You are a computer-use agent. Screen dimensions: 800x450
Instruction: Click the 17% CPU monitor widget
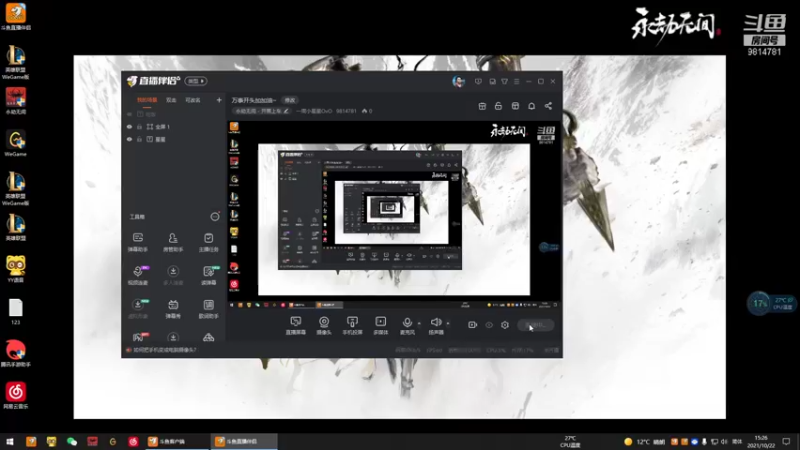point(771,304)
